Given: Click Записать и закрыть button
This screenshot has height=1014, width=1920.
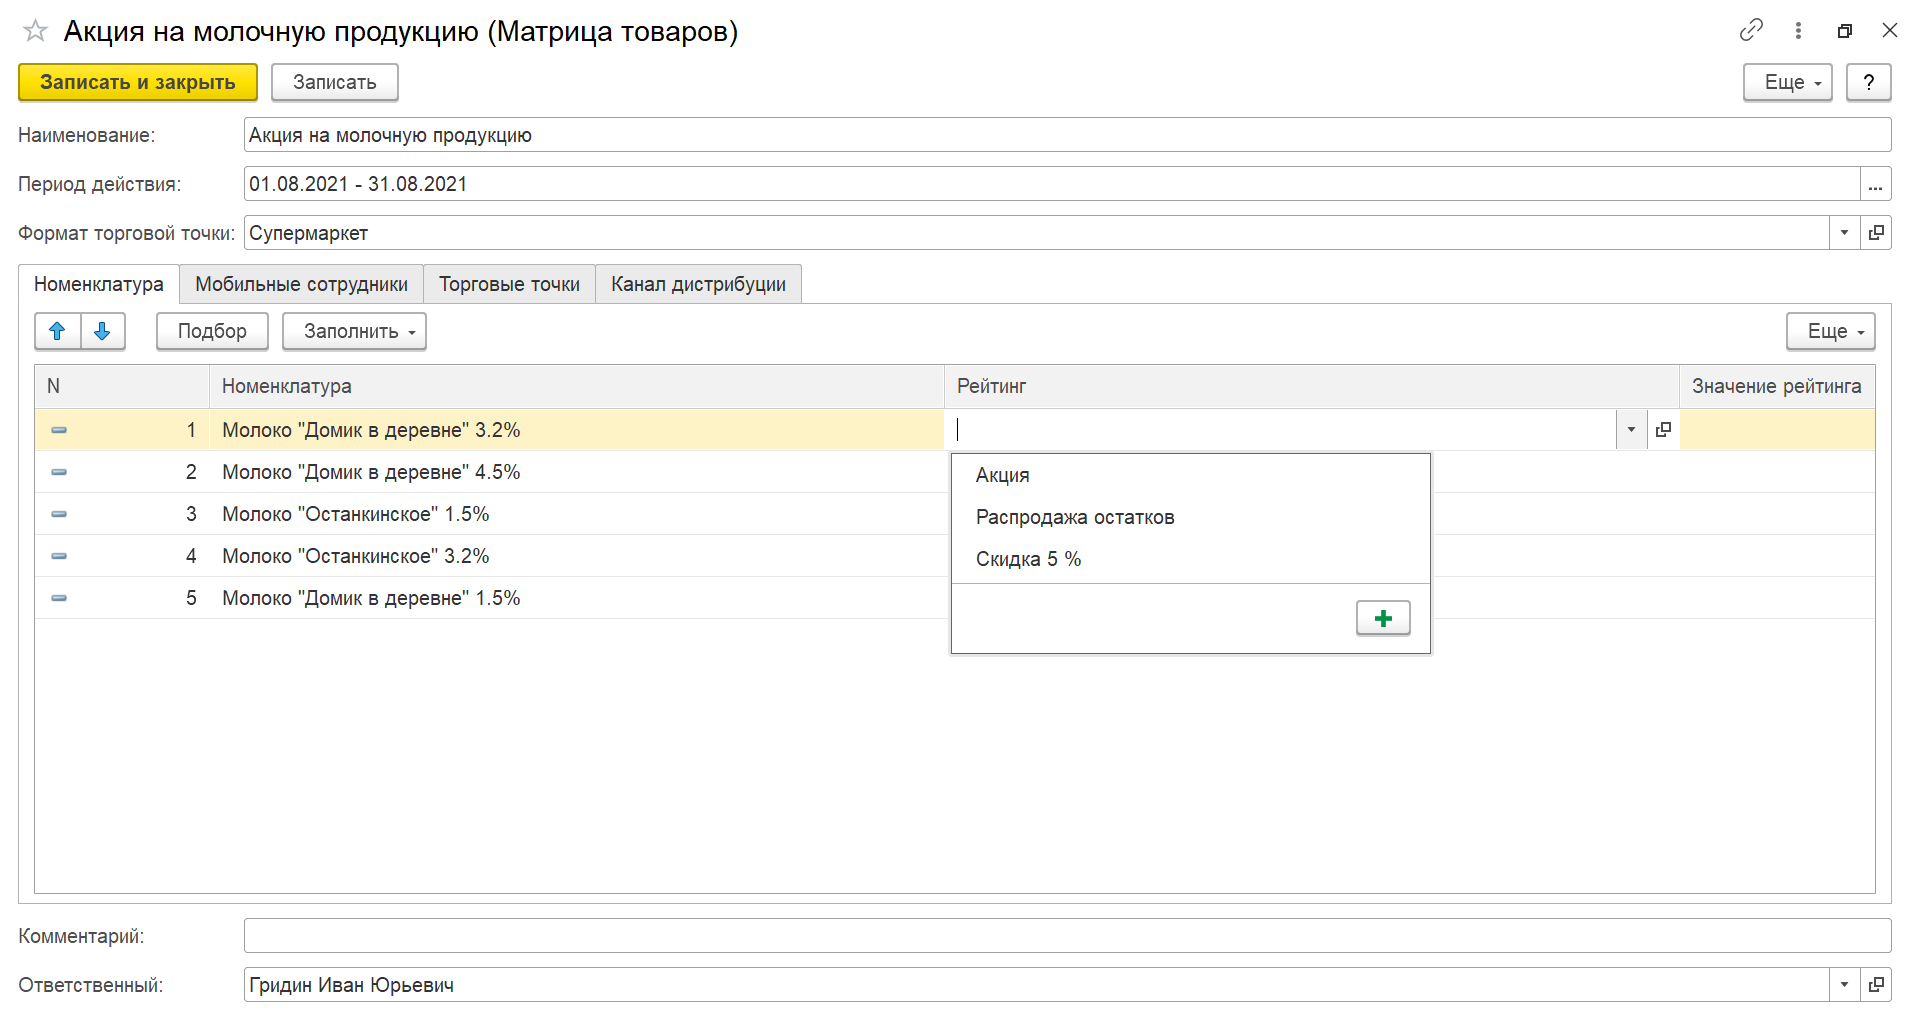Looking at the screenshot, I should click(138, 82).
